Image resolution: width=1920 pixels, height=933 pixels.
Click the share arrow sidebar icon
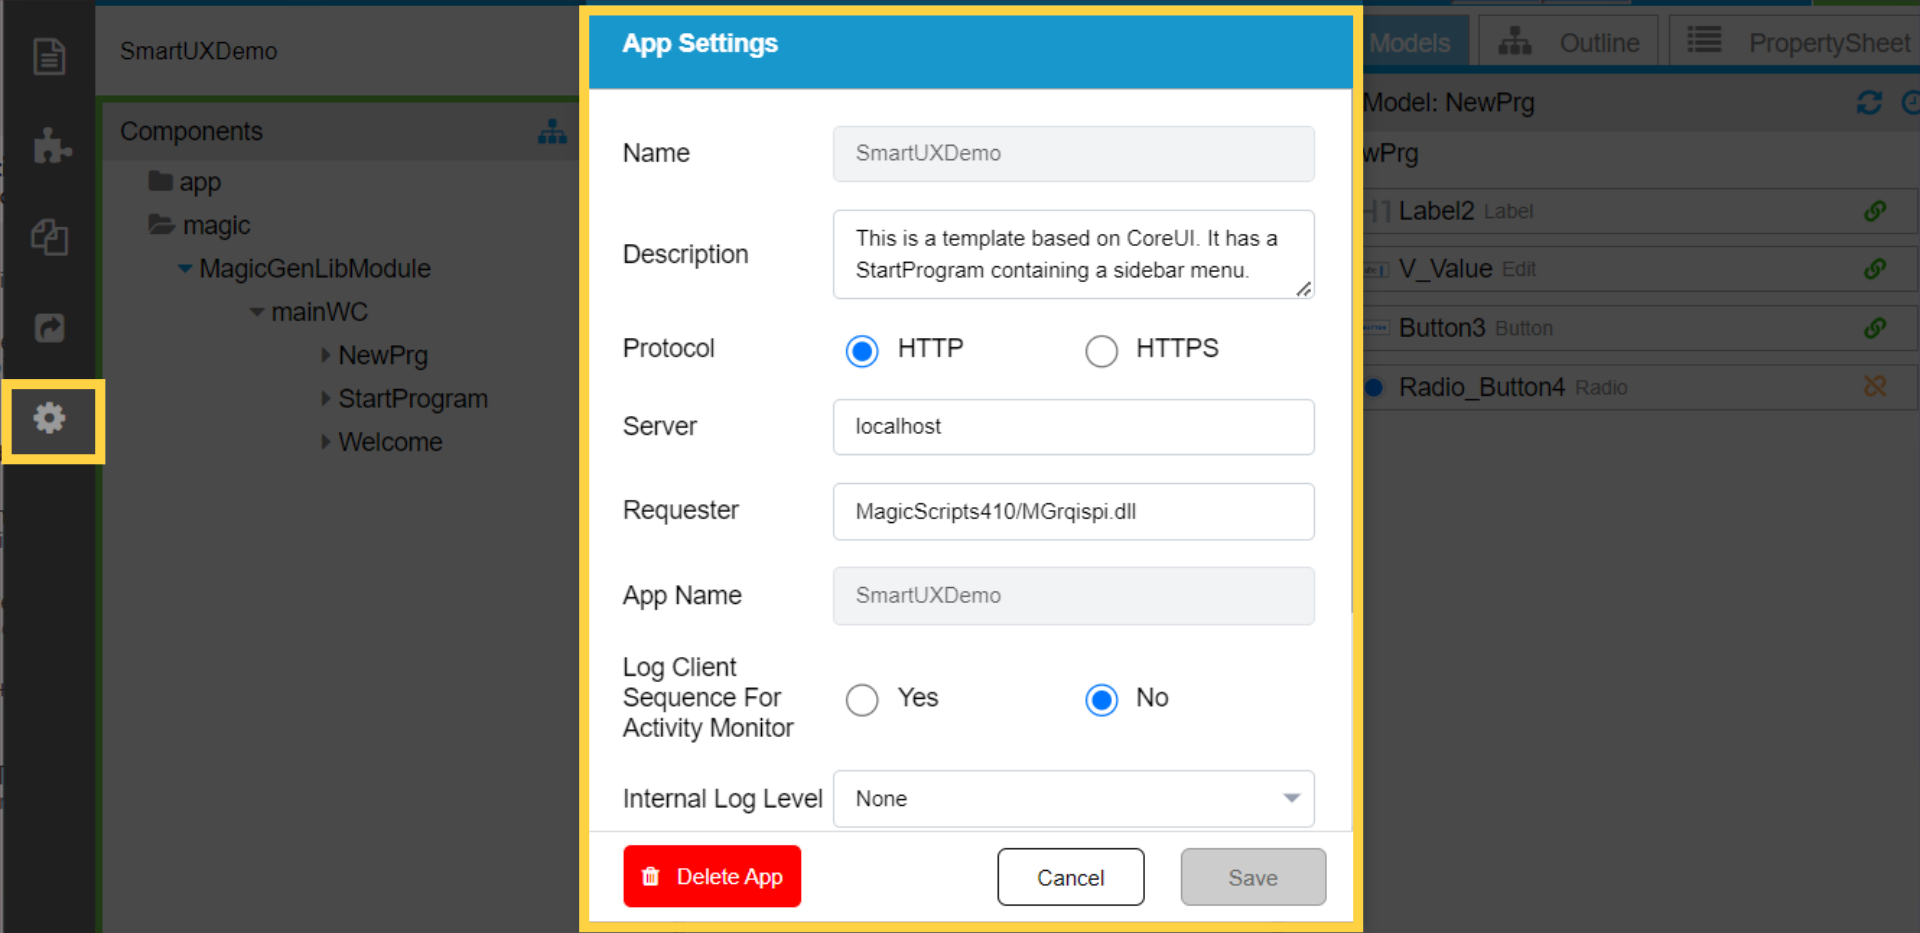coord(49,328)
